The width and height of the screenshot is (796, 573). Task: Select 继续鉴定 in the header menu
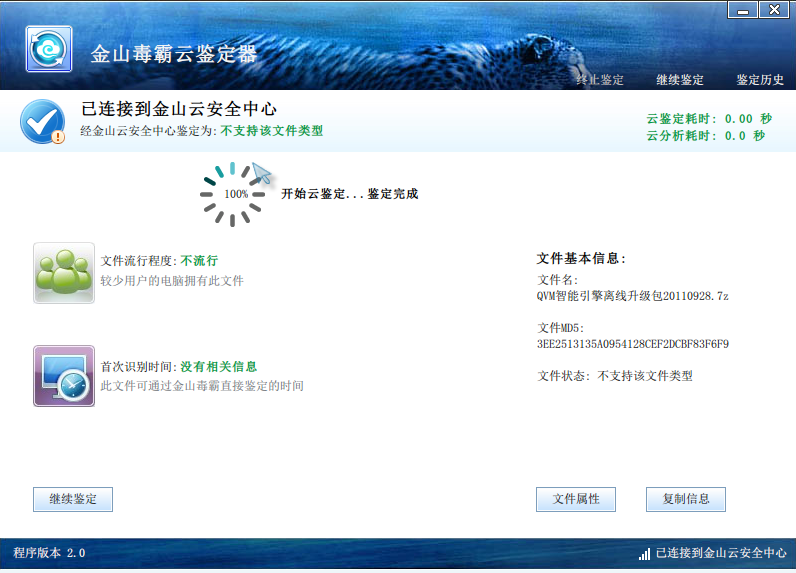point(680,80)
